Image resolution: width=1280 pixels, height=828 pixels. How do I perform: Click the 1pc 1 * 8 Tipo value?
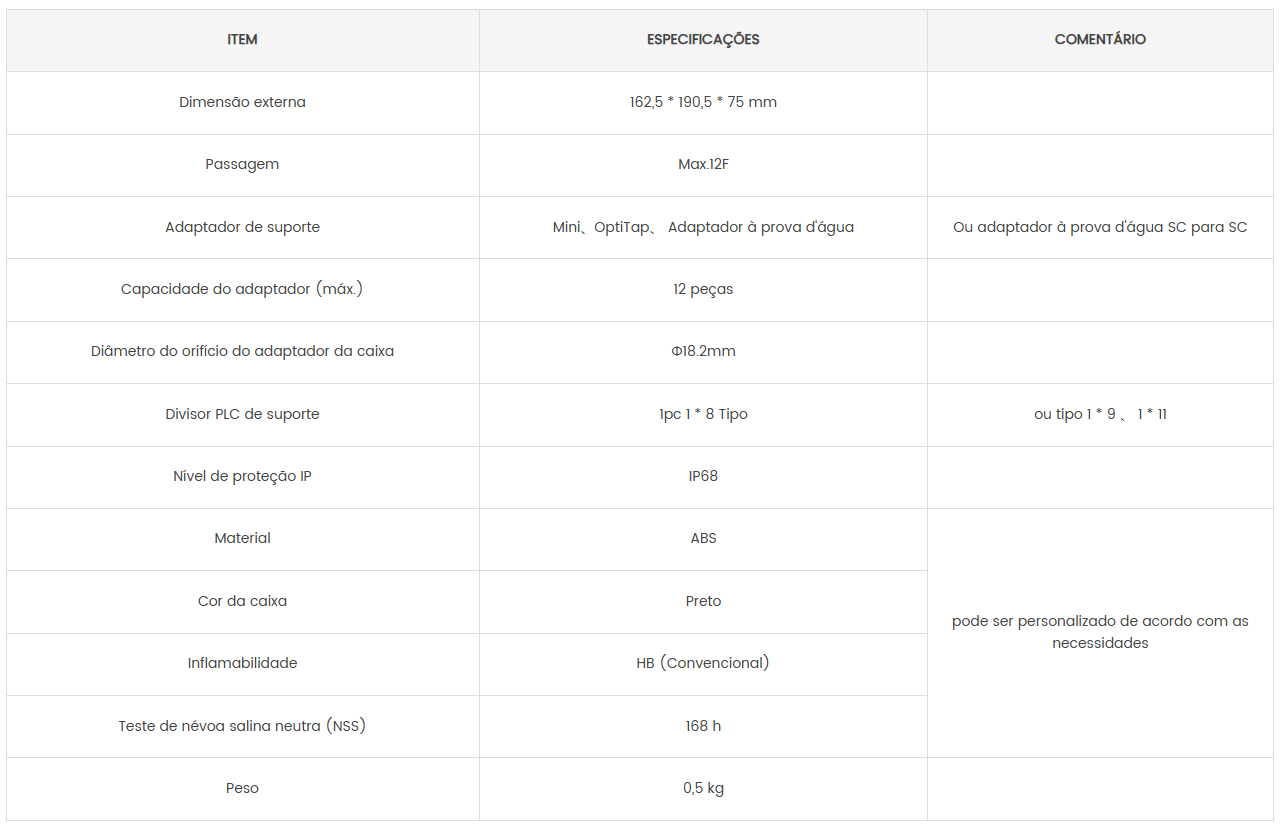pyautogui.click(x=703, y=414)
